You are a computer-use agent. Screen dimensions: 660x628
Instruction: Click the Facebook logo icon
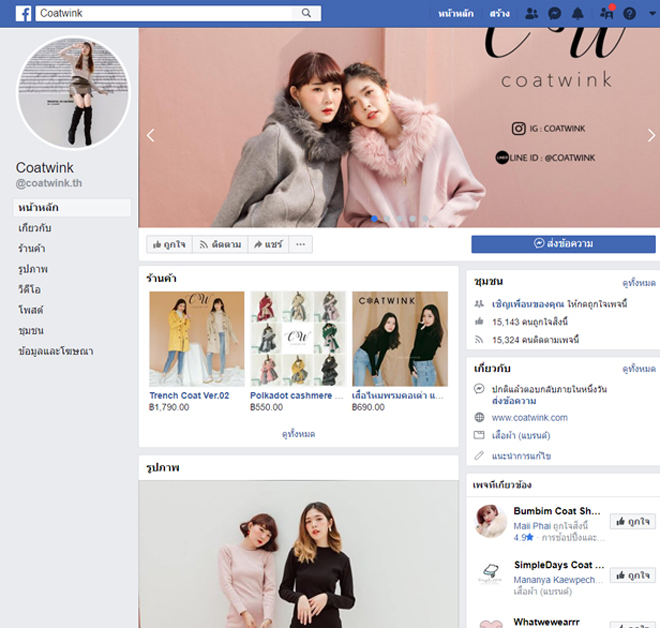[24, 13]
